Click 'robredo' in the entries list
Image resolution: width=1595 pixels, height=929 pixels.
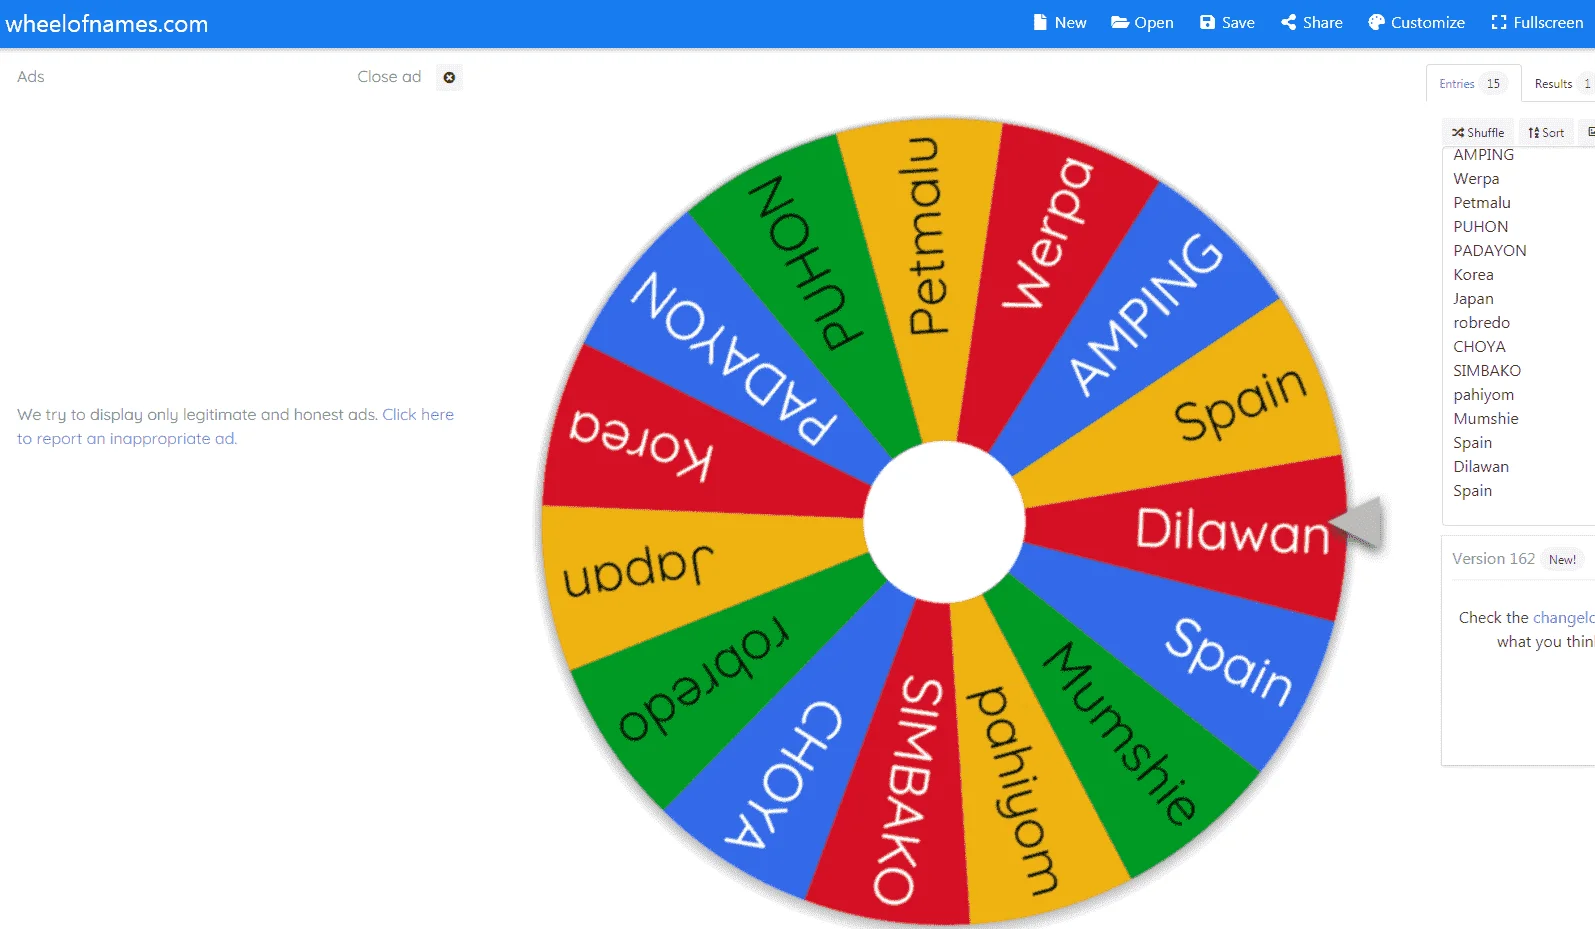click(x=1481, y=323)
